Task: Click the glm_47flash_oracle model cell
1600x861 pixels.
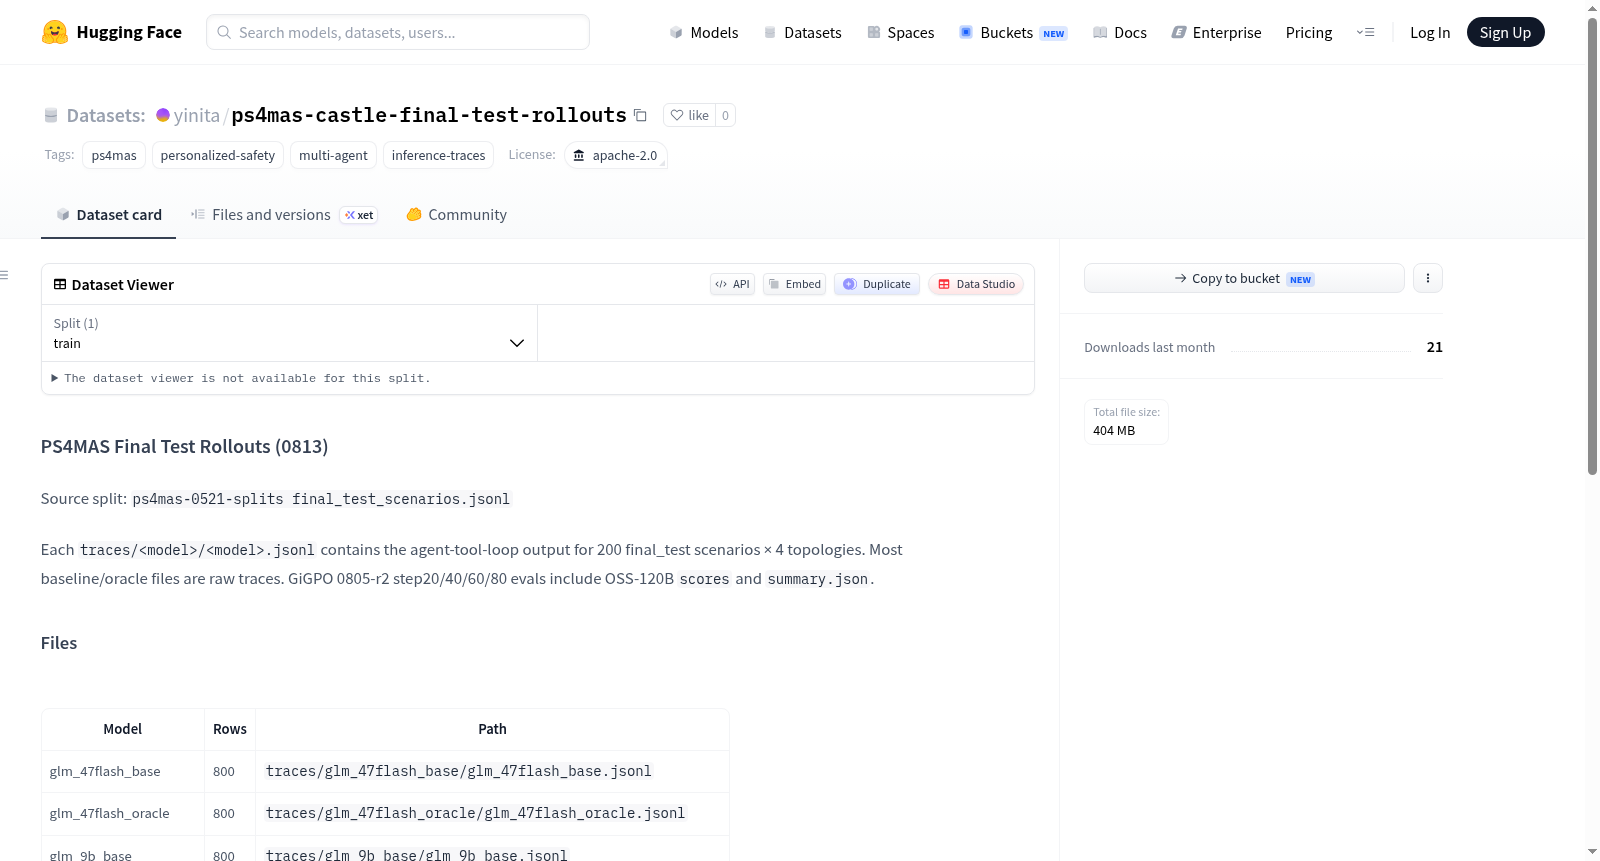Action: coord(123,813)
